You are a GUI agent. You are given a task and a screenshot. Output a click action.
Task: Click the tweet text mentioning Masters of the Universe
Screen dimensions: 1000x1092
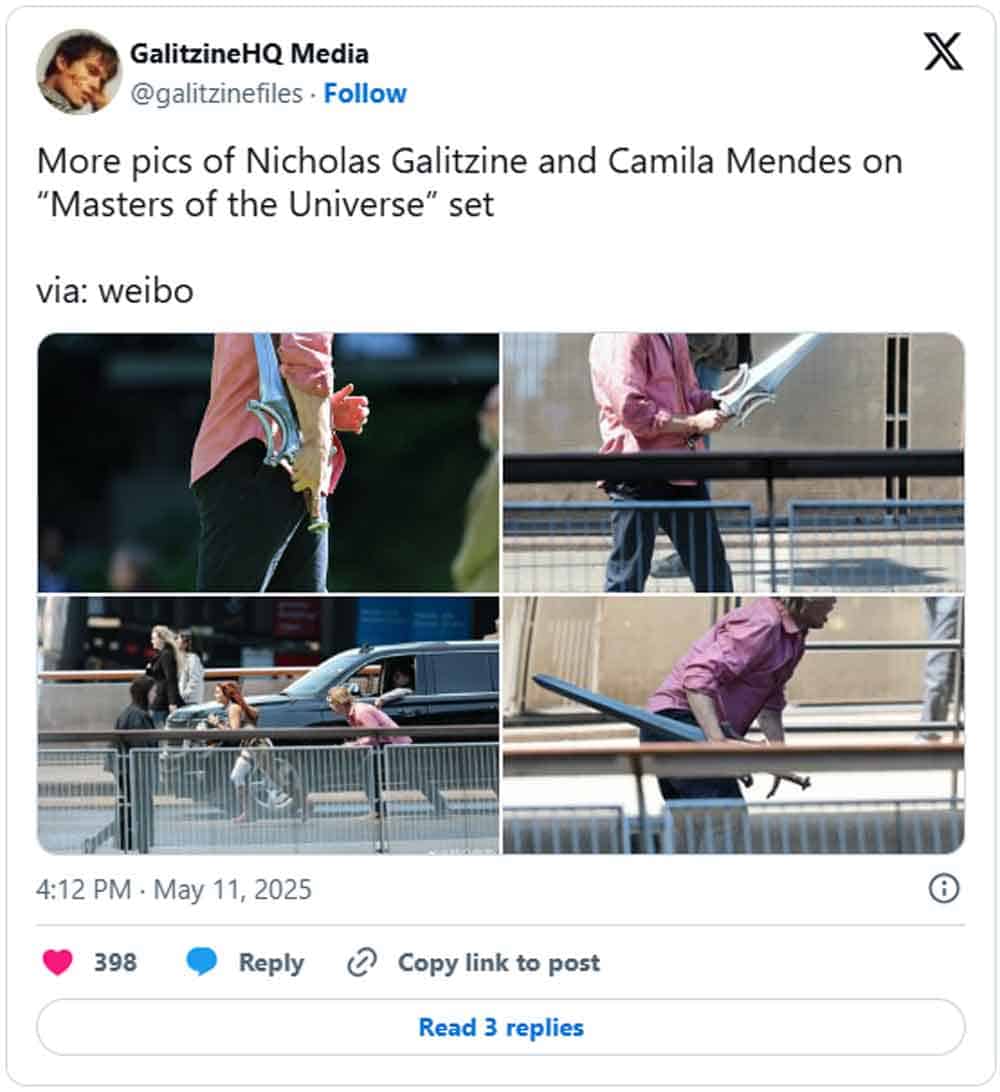click(x=469, y=182)
